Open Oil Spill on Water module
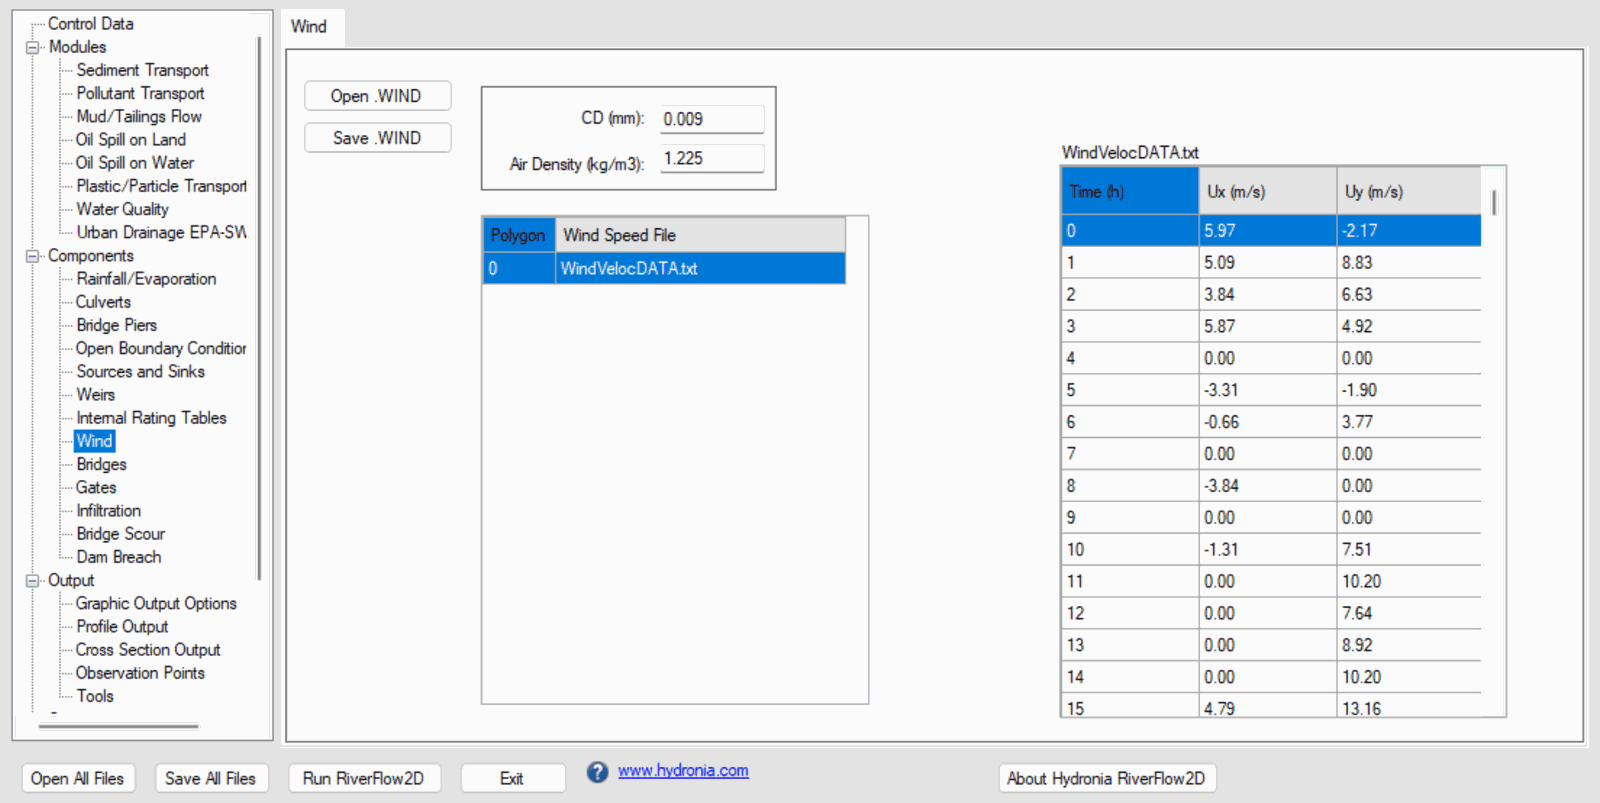The height and width of the screenshot is (803, 1600). click(135, 163)
